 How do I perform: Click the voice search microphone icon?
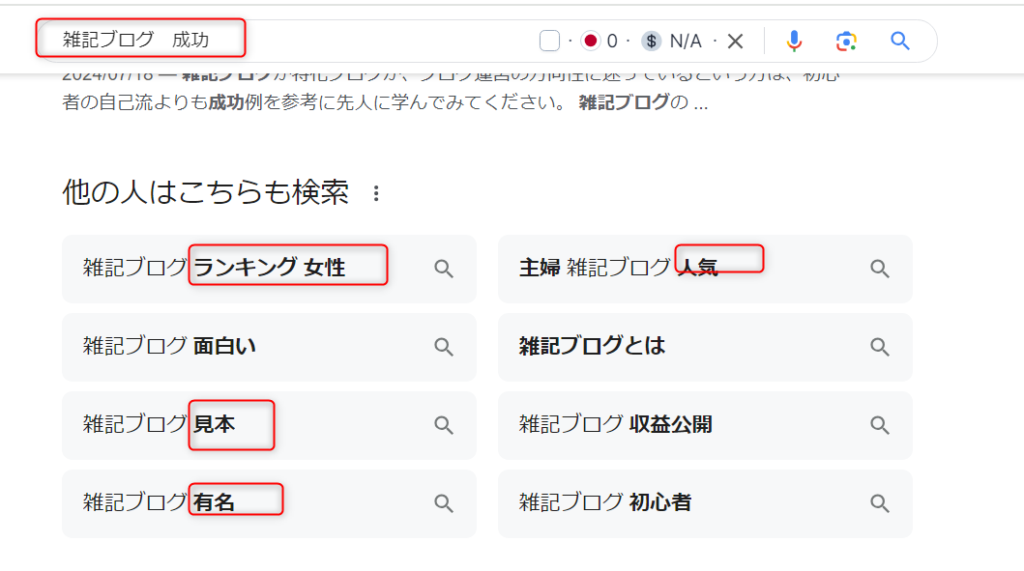click(x=793, y=41)
